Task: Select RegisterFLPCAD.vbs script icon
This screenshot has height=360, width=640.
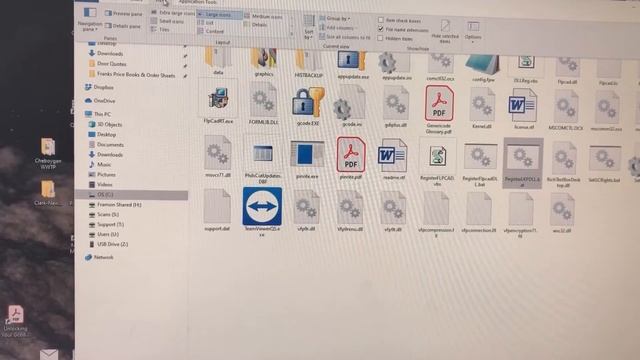Action: click(438, 161)
